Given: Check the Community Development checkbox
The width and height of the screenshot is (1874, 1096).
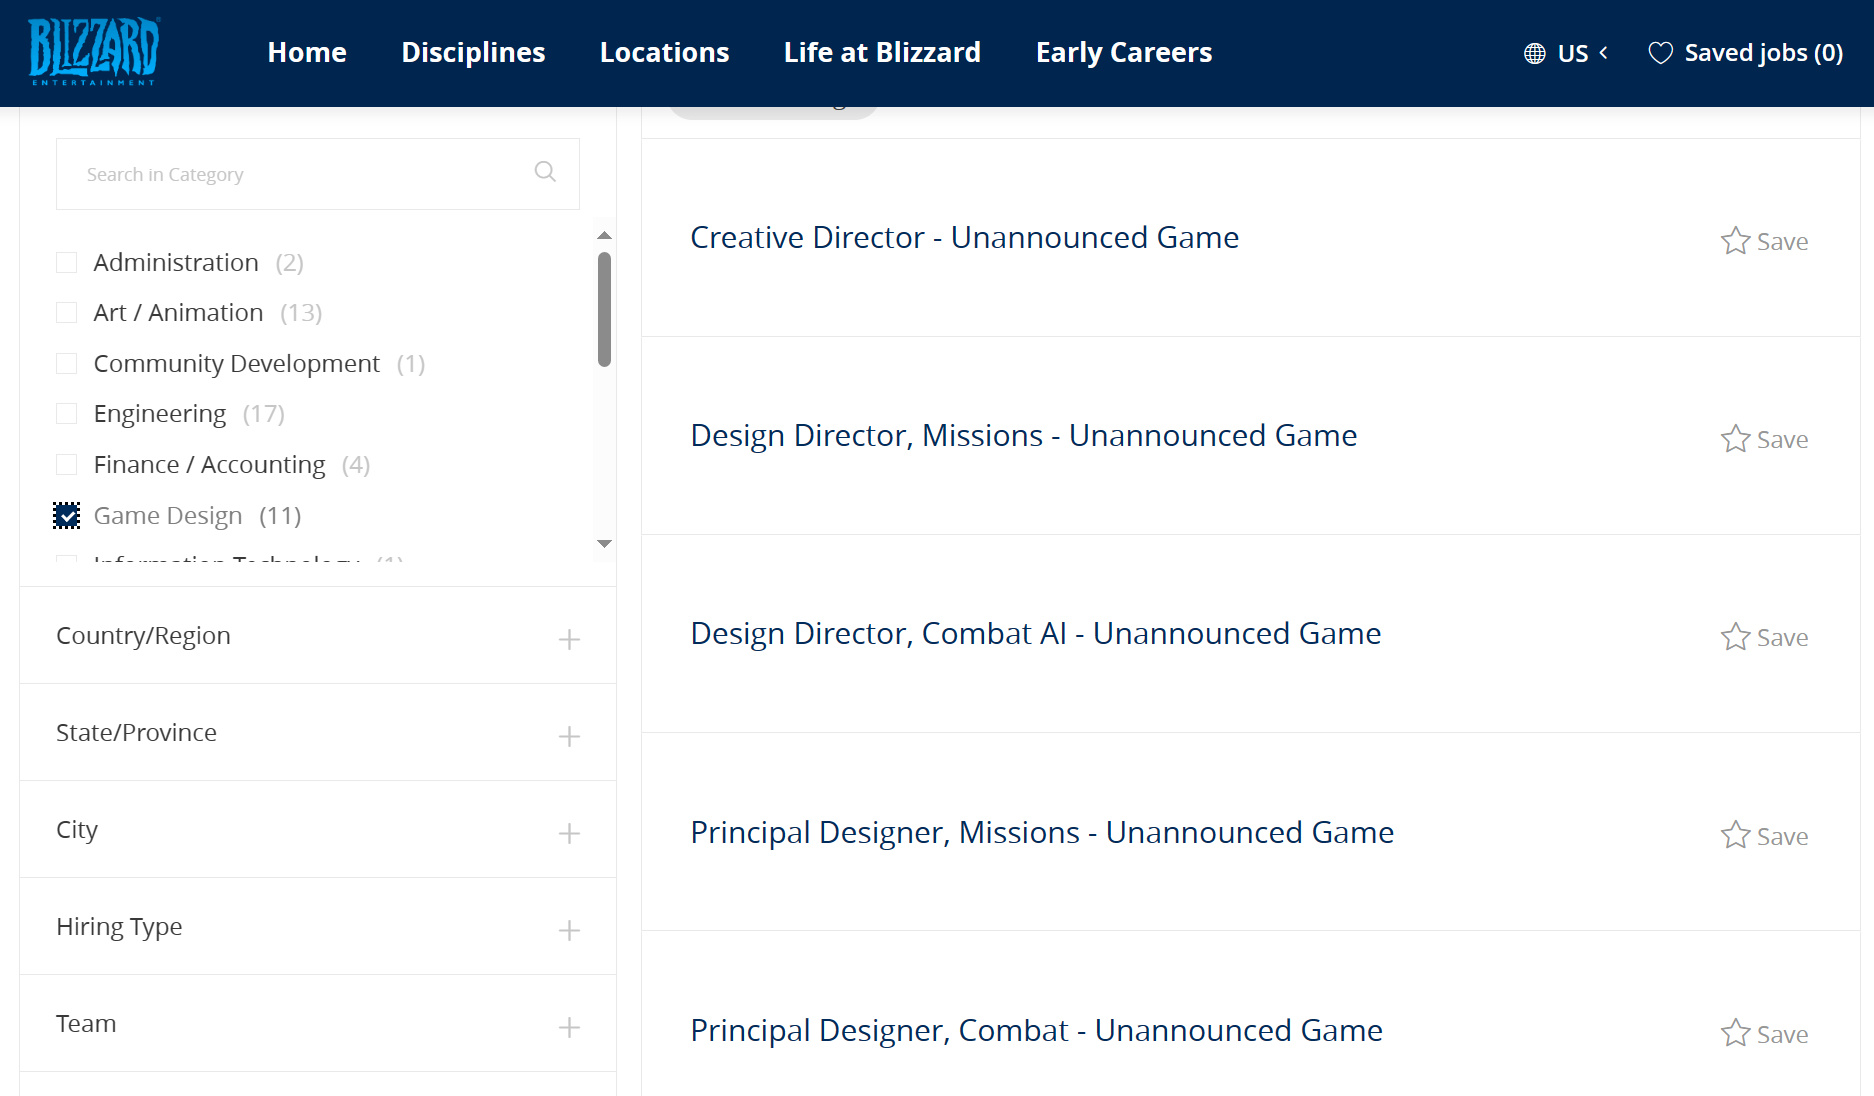Looking at the screenshot, I should (x=67, y=363).
